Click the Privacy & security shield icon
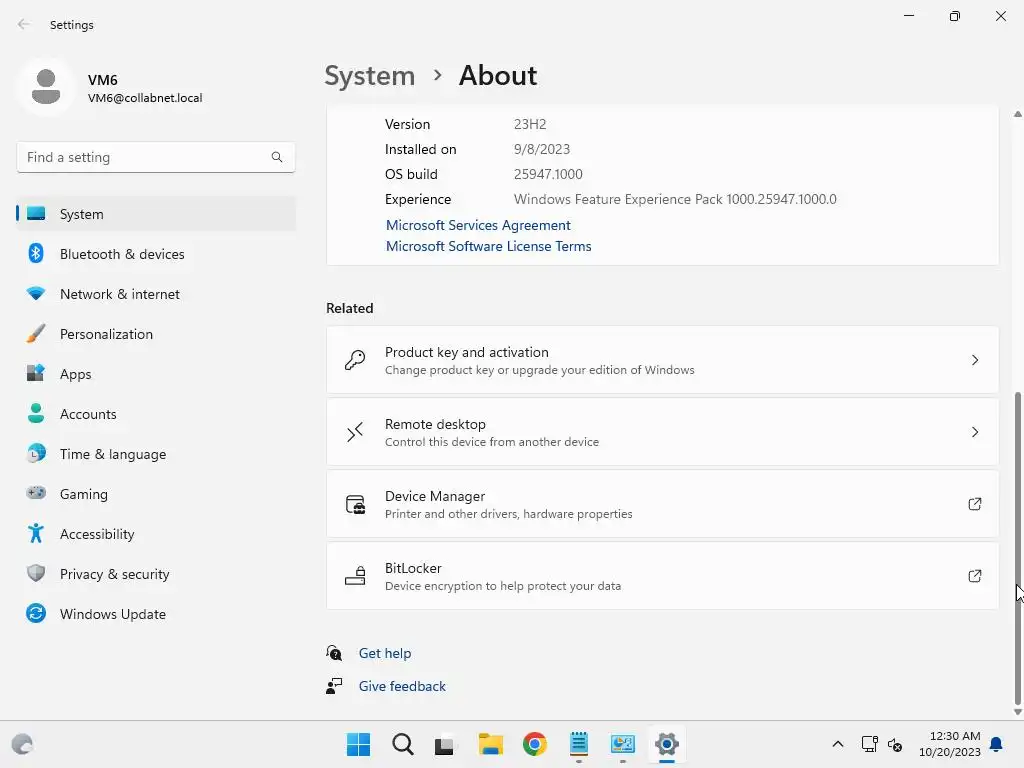The image size is (1024, 768). click(x=36, y=573)
